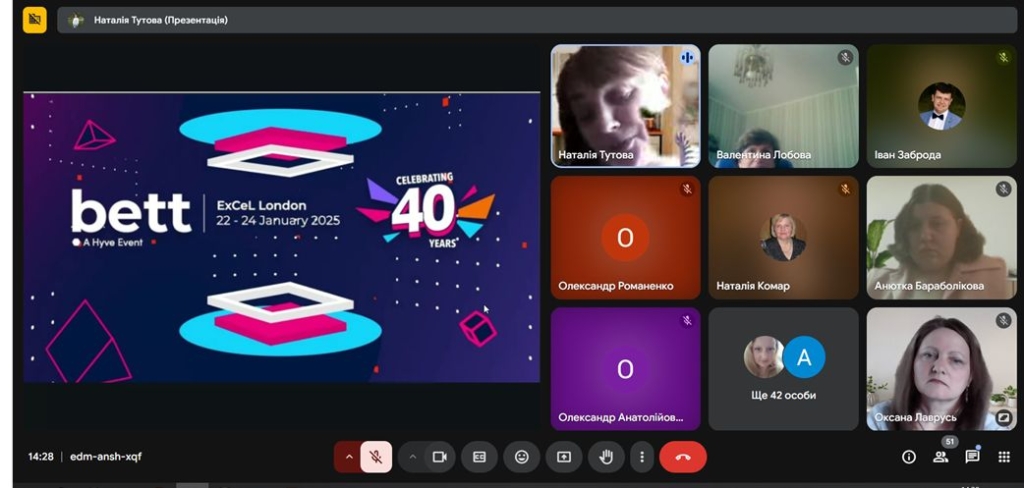This screenshot has width=1024, height=488.
Task: Open the emoji reactions button
Action: click(521, 457)
